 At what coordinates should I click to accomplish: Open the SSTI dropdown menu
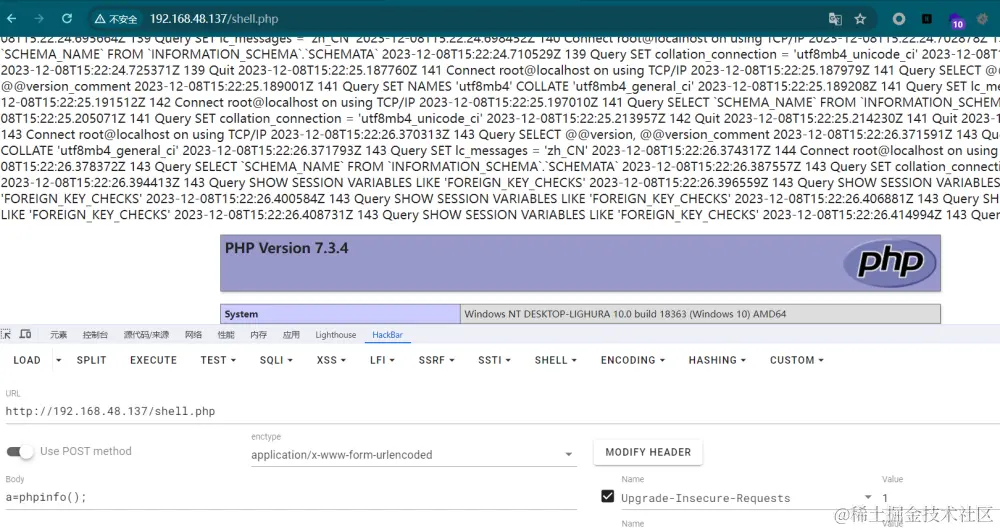click(x=494, y=360)
